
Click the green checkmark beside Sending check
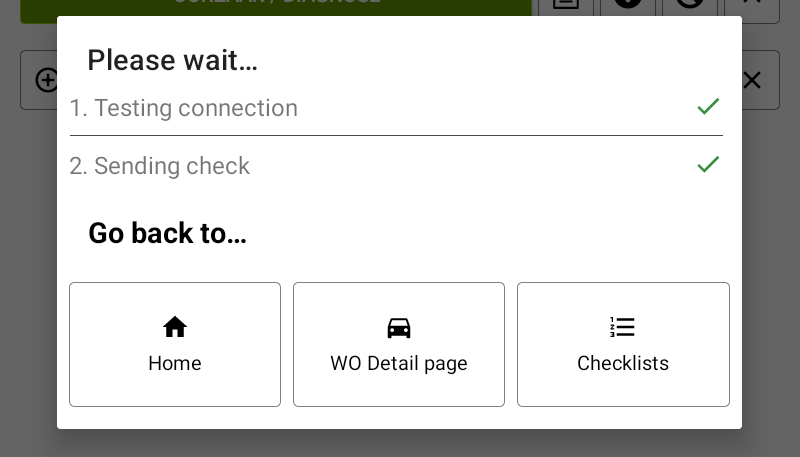click(x=708, y=164)
